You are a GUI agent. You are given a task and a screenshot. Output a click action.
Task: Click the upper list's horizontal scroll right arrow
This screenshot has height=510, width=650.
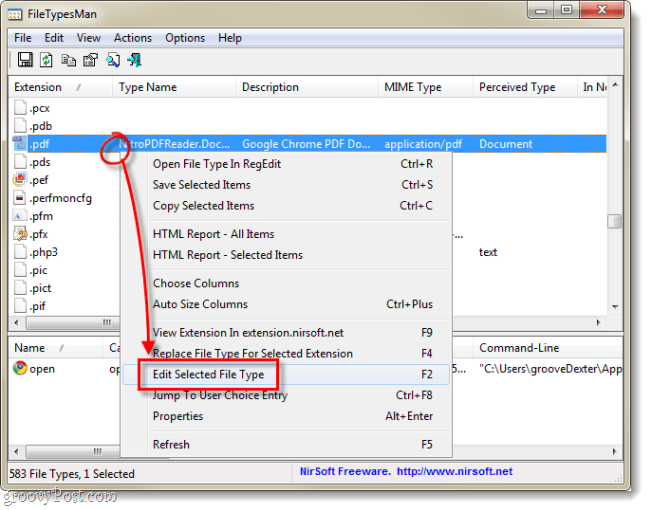tap(598, 323)
